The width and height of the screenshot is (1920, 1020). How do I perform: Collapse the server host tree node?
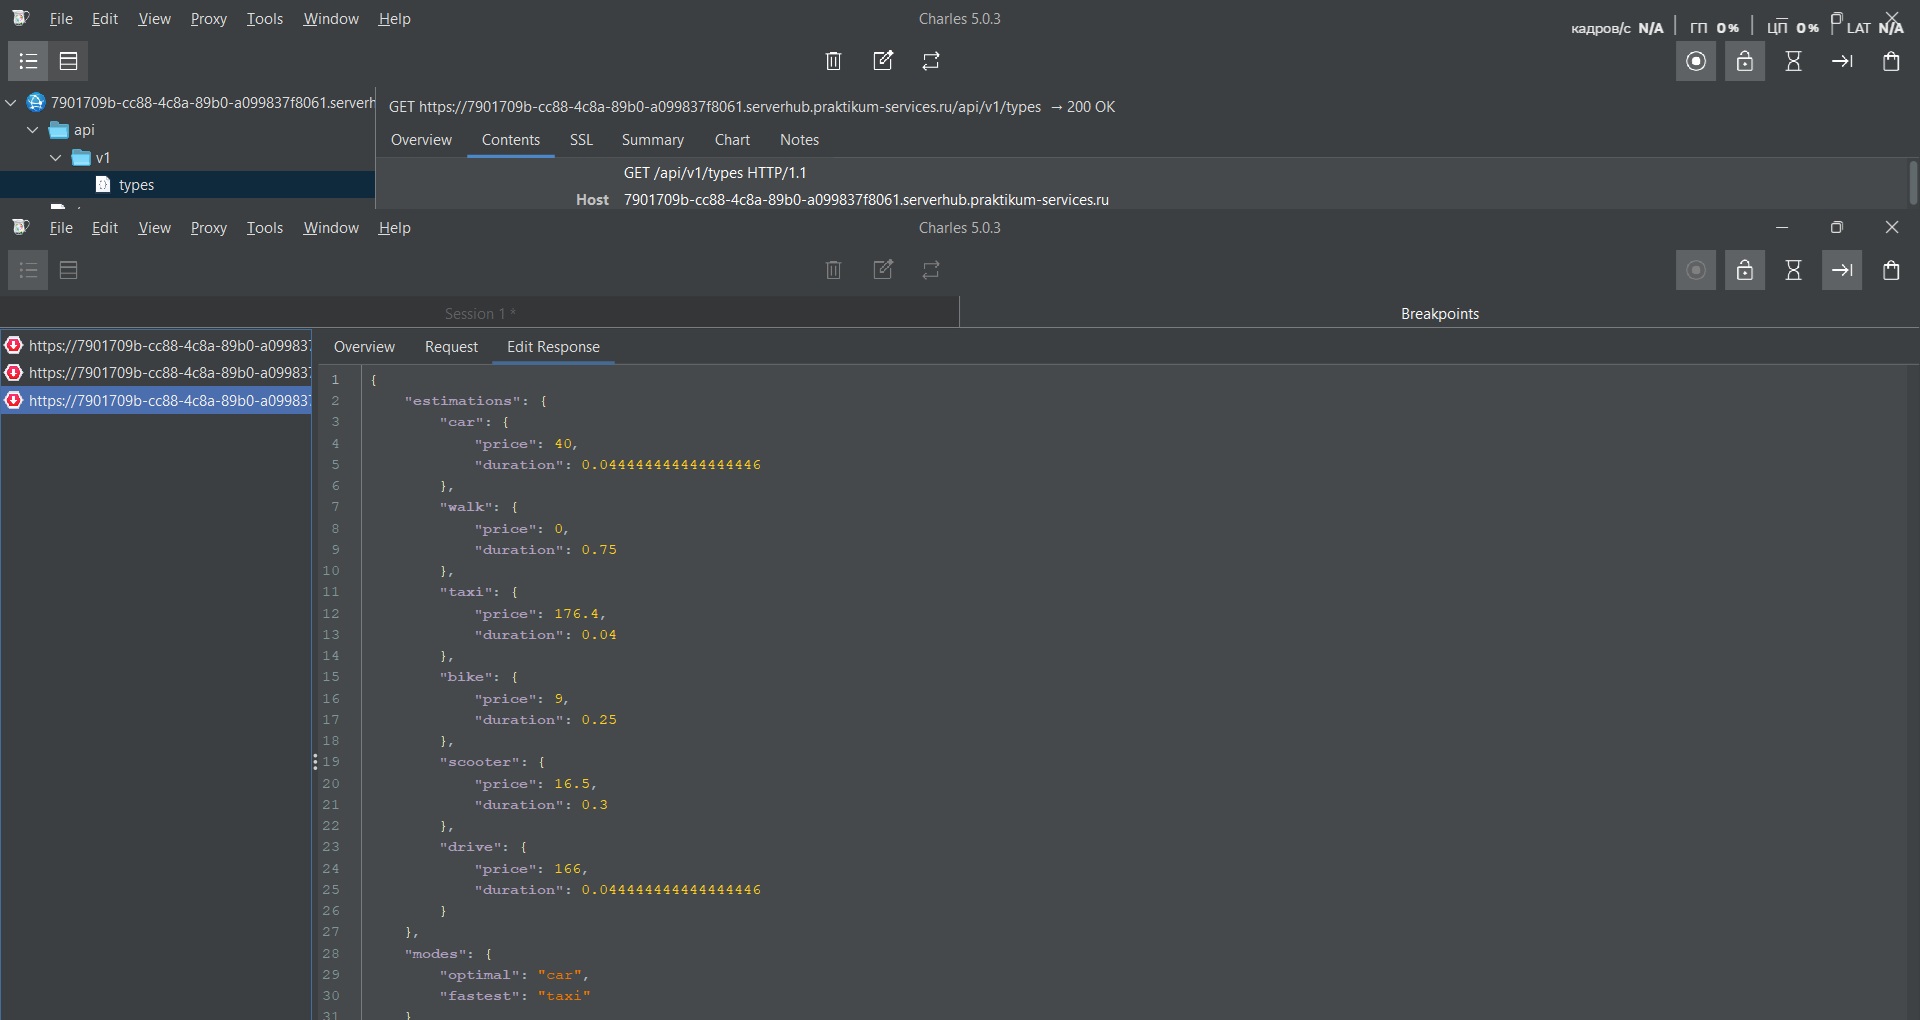click(11, 102)
